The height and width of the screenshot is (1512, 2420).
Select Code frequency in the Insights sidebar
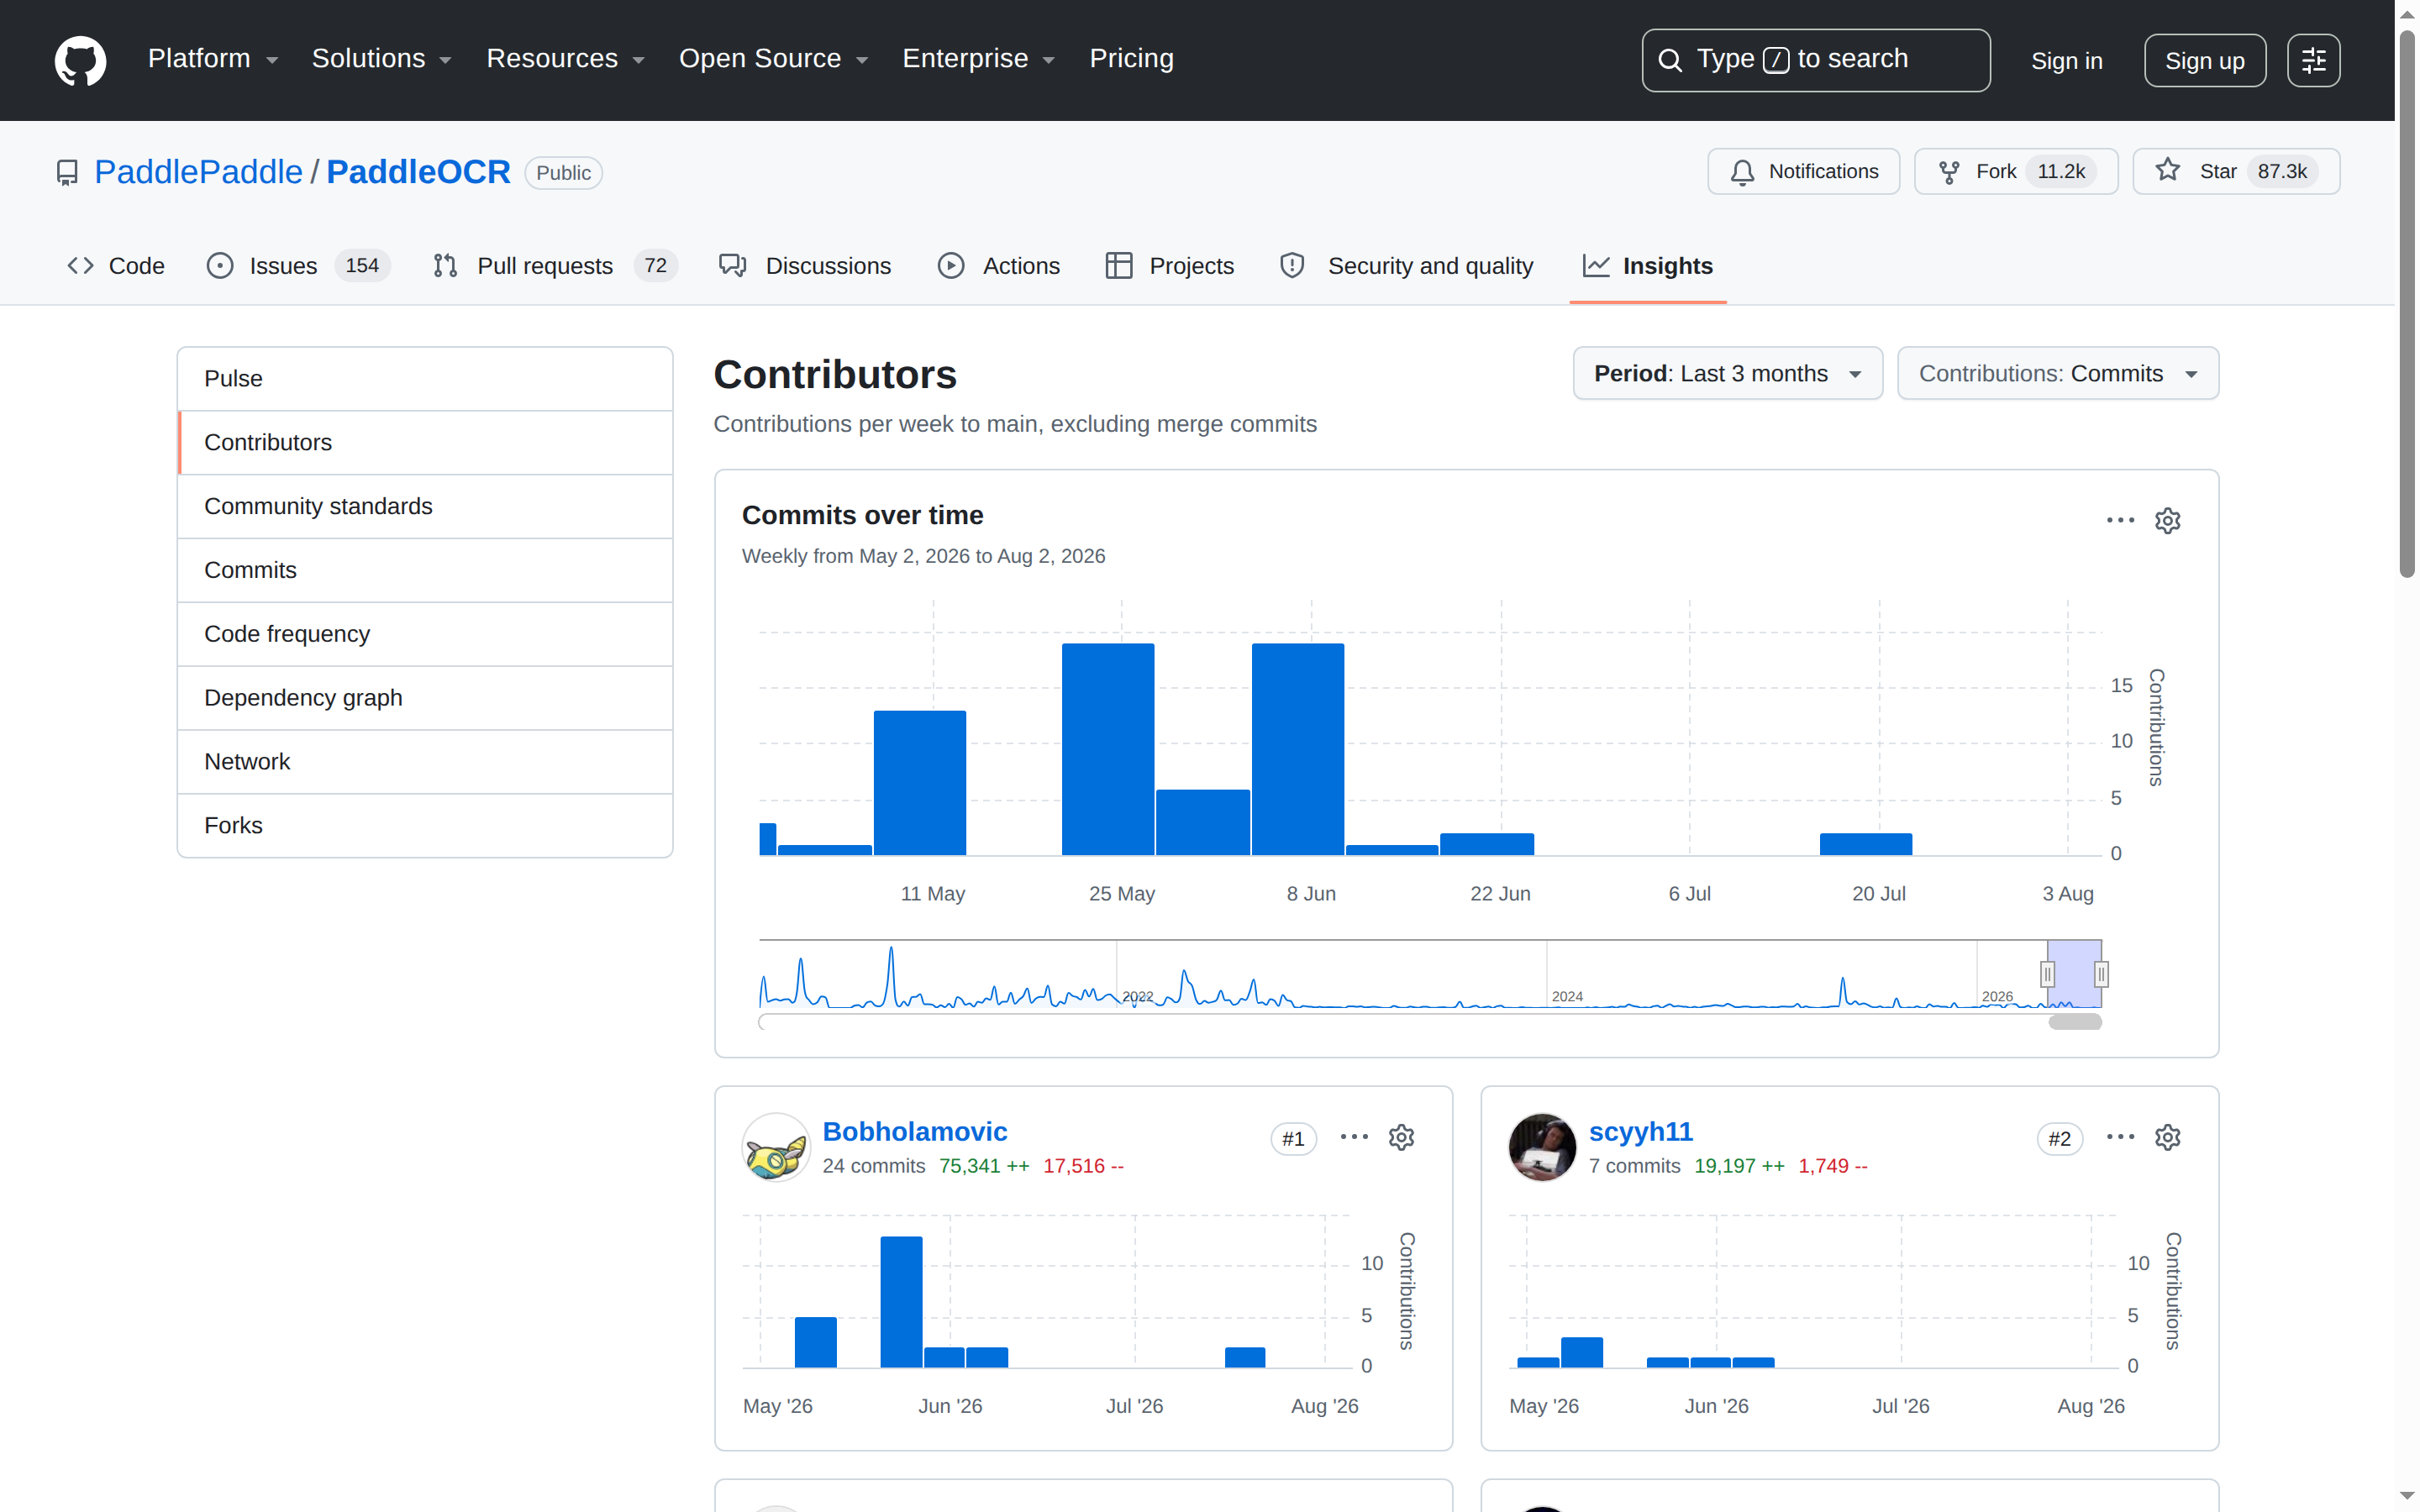coord(425,634)
